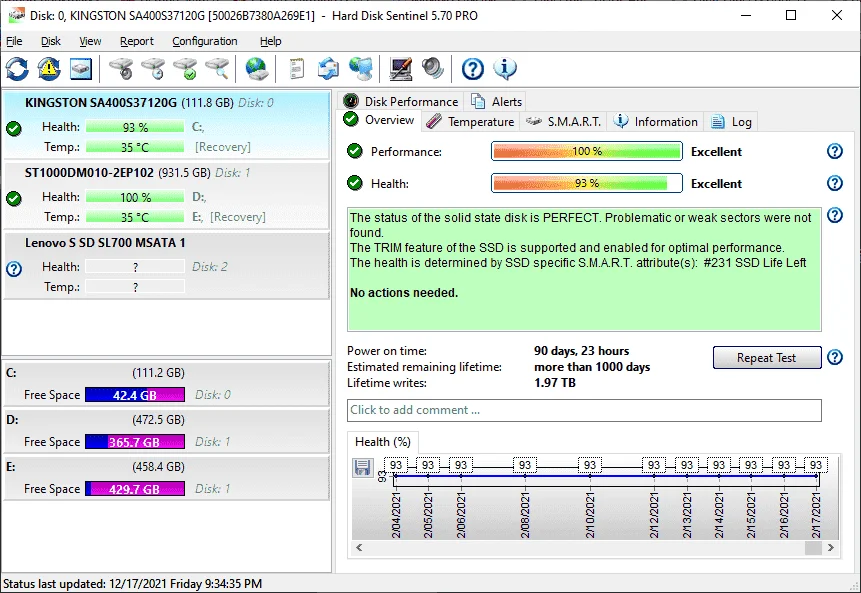Start the extended self test clock disk icon
Screen dimensions: 861x593
(153, 69)
